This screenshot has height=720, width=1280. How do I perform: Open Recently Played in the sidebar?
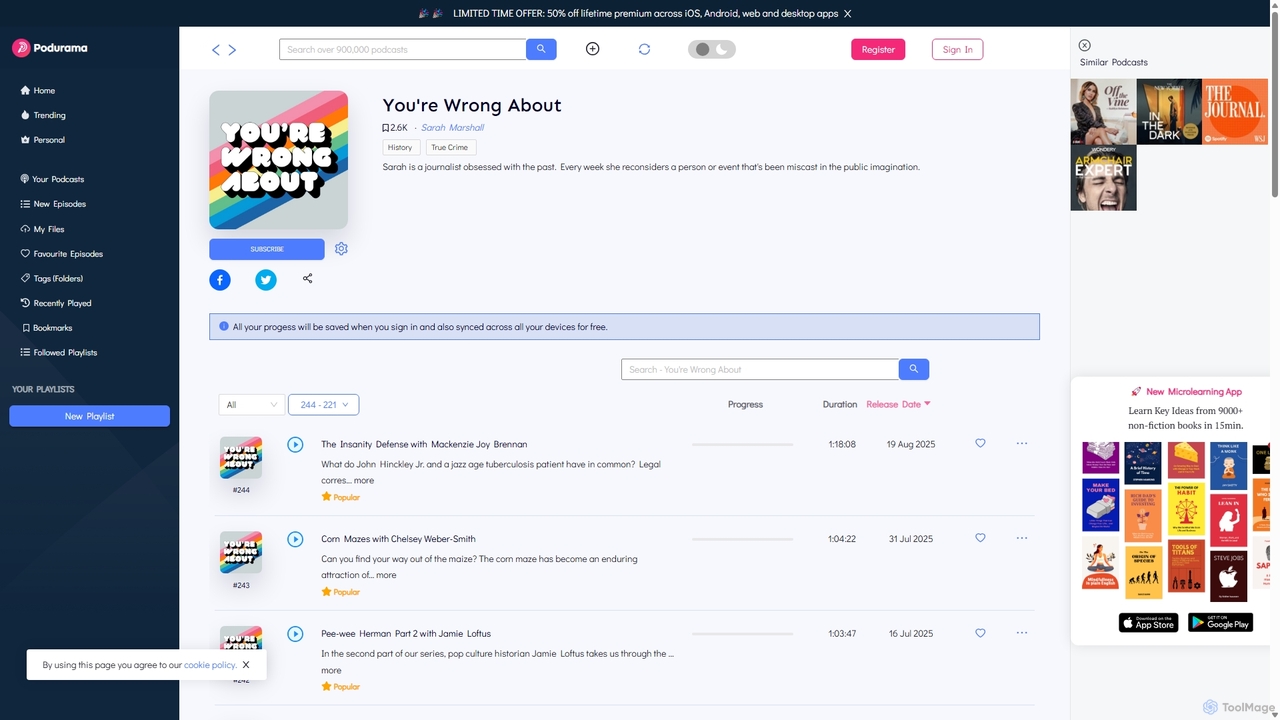[56, 303]
